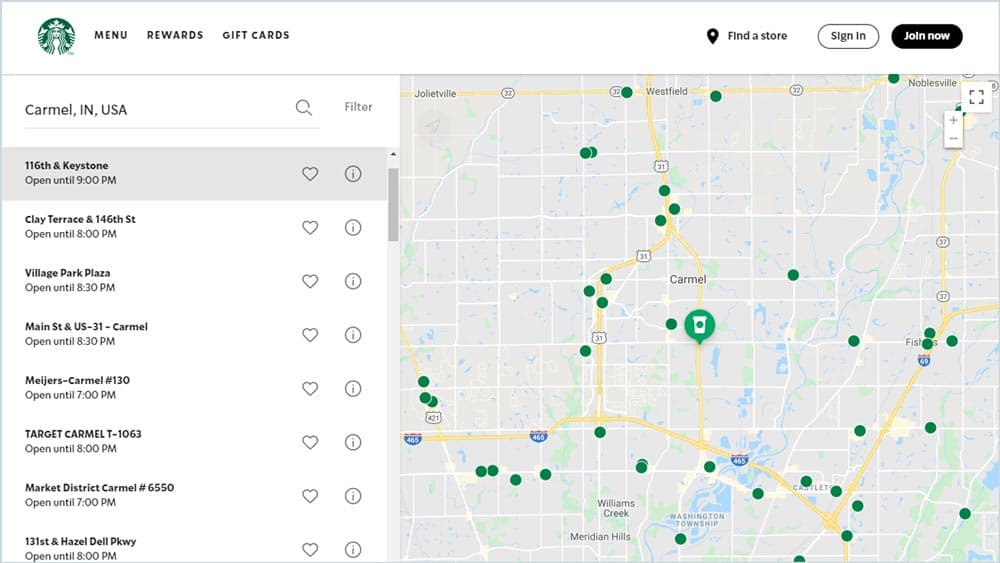Zoom out on the map
Image resolution: width=1000 pixels, height=563 pixels.
(x=953, y=138)
